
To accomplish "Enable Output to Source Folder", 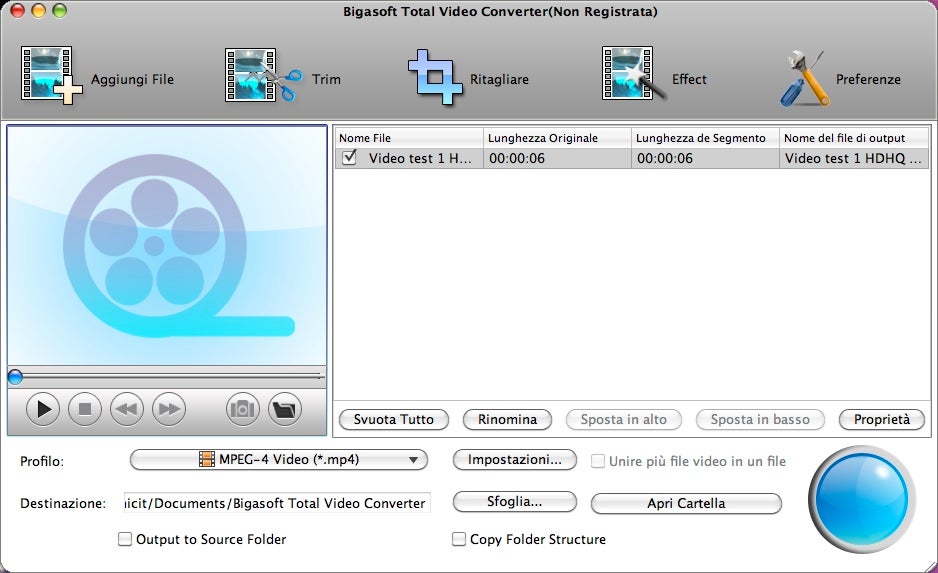I will [124, 539].
